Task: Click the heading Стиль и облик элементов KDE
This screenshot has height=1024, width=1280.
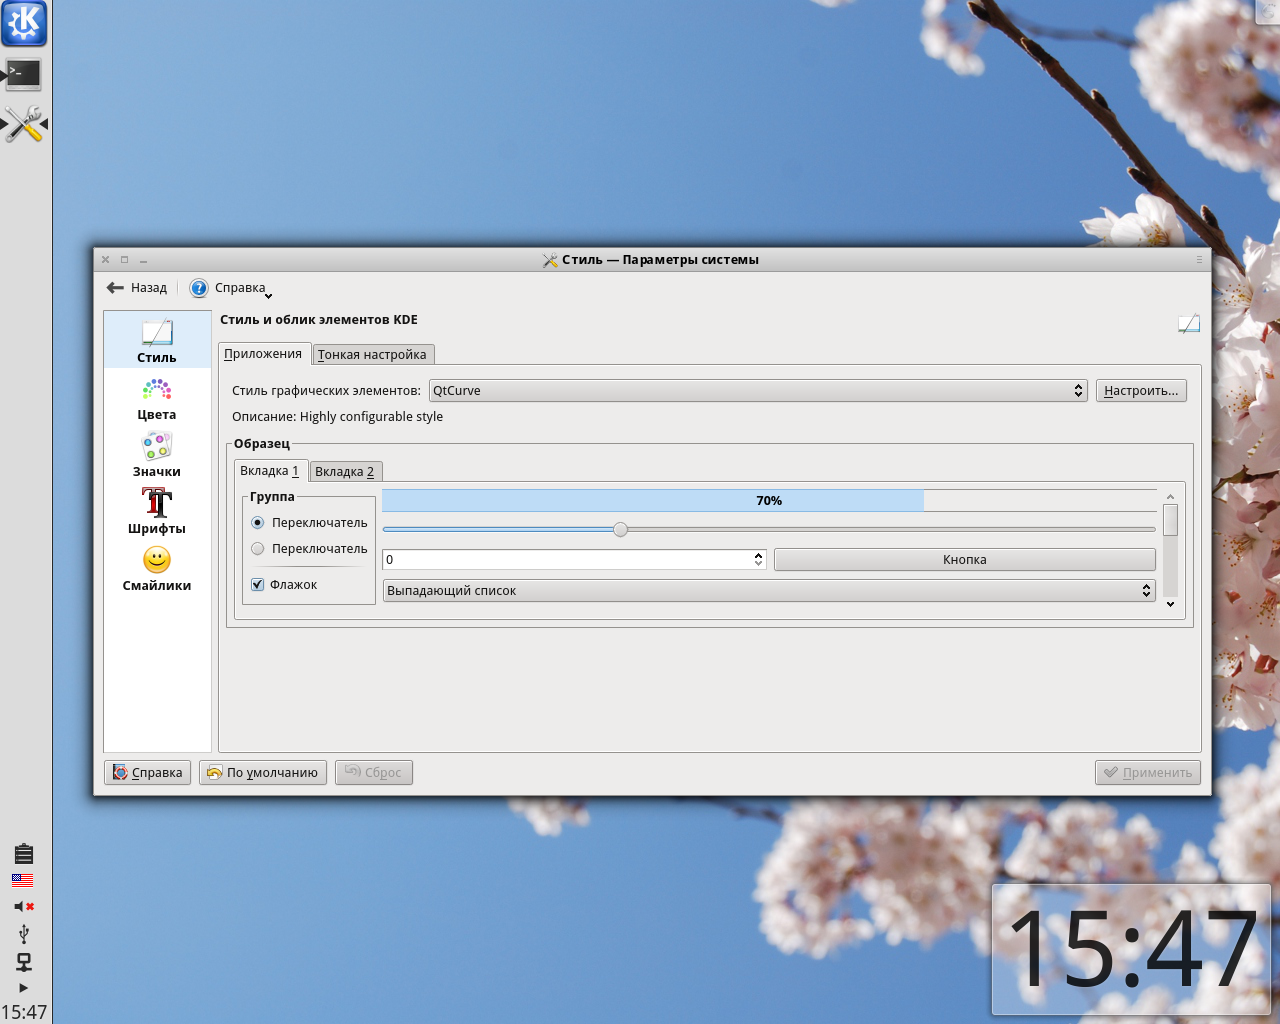Action: 319,320
